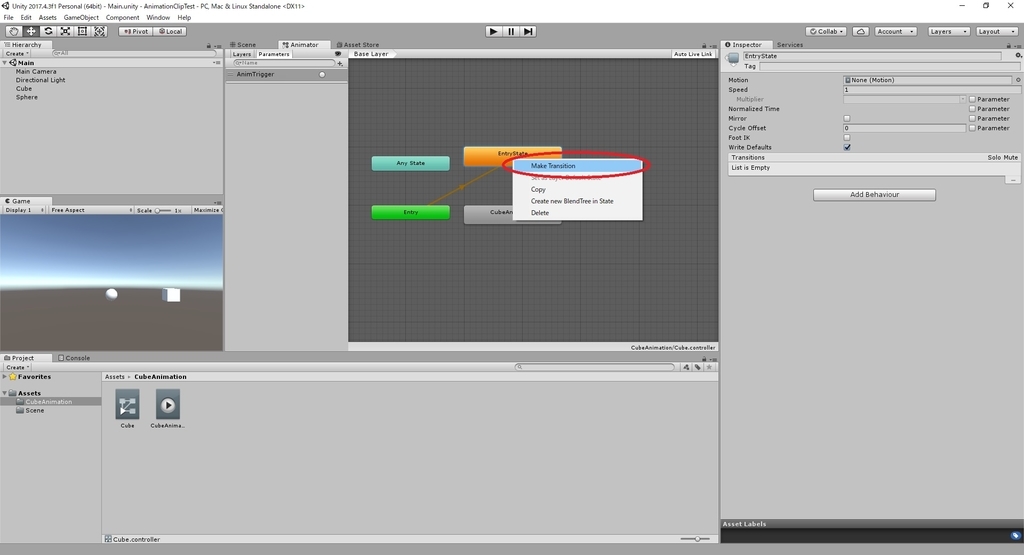Image resolution: width=1024 pixels, height=555 pixels.
Task: Open the Project Create dropdown
Action: pyautogui.click(x=18, y=368)
